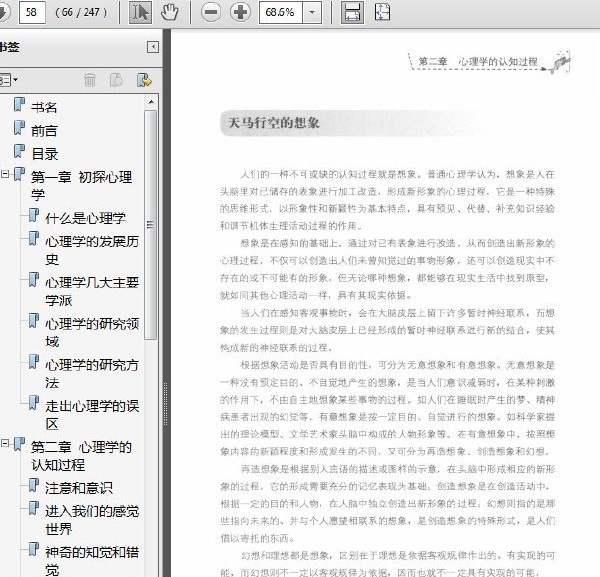Expand current bookmark icon with yellow arrow

144,80
